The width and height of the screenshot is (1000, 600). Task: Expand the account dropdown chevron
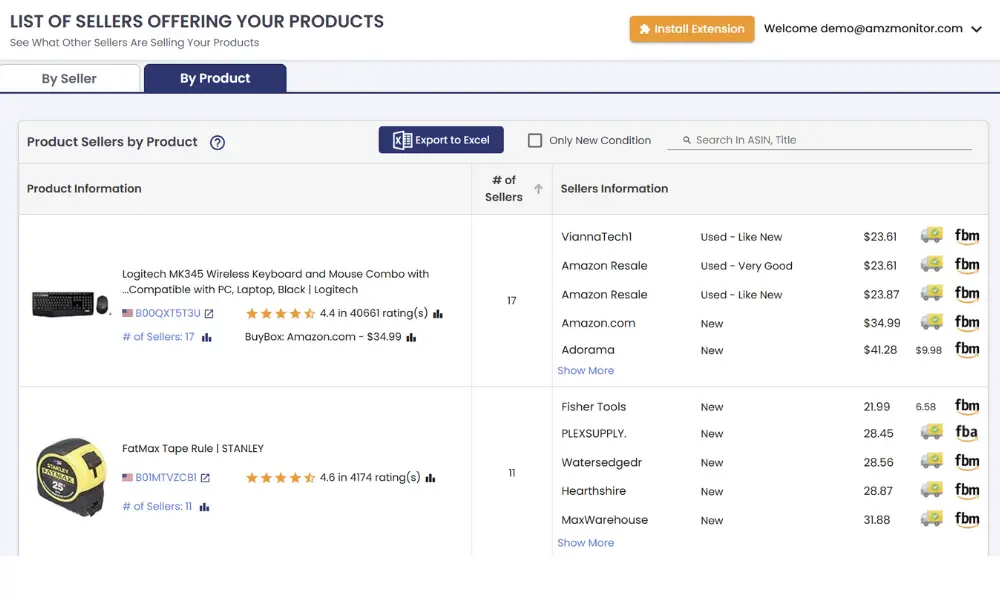pos(976,29)
